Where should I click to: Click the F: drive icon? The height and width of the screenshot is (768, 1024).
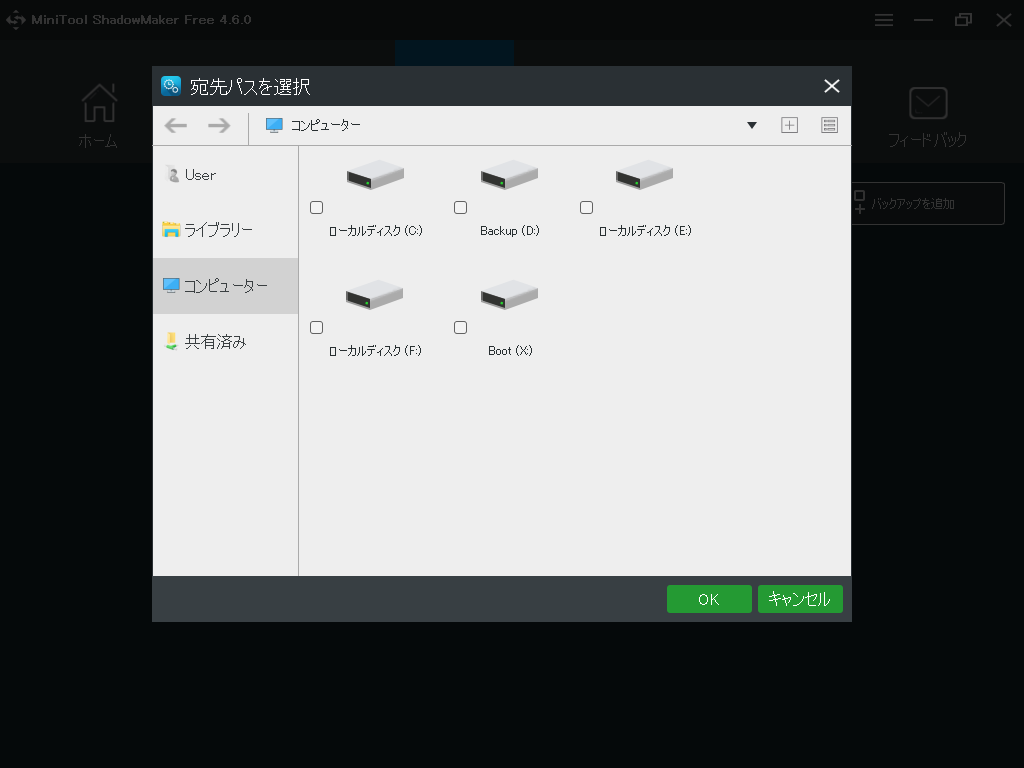coord(375,295)
